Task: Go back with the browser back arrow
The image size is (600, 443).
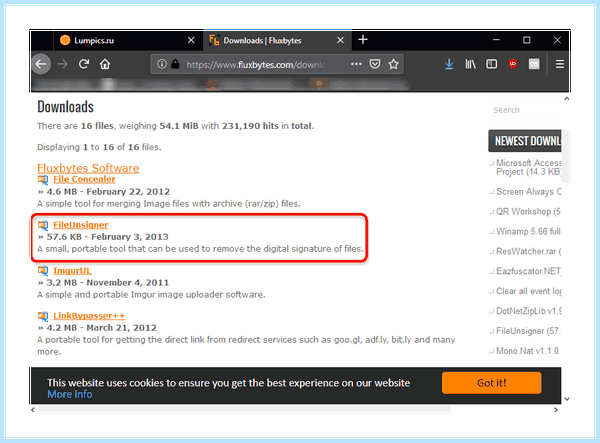Action: (41, 64)
